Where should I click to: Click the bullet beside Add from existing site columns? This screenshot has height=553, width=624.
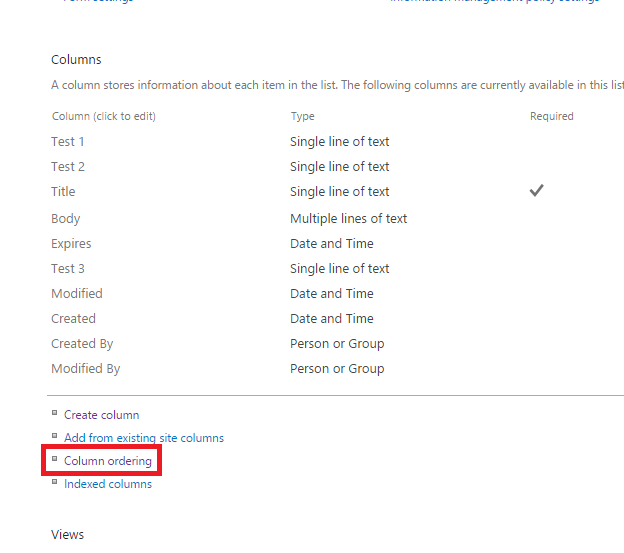click(x=55, y=436)
